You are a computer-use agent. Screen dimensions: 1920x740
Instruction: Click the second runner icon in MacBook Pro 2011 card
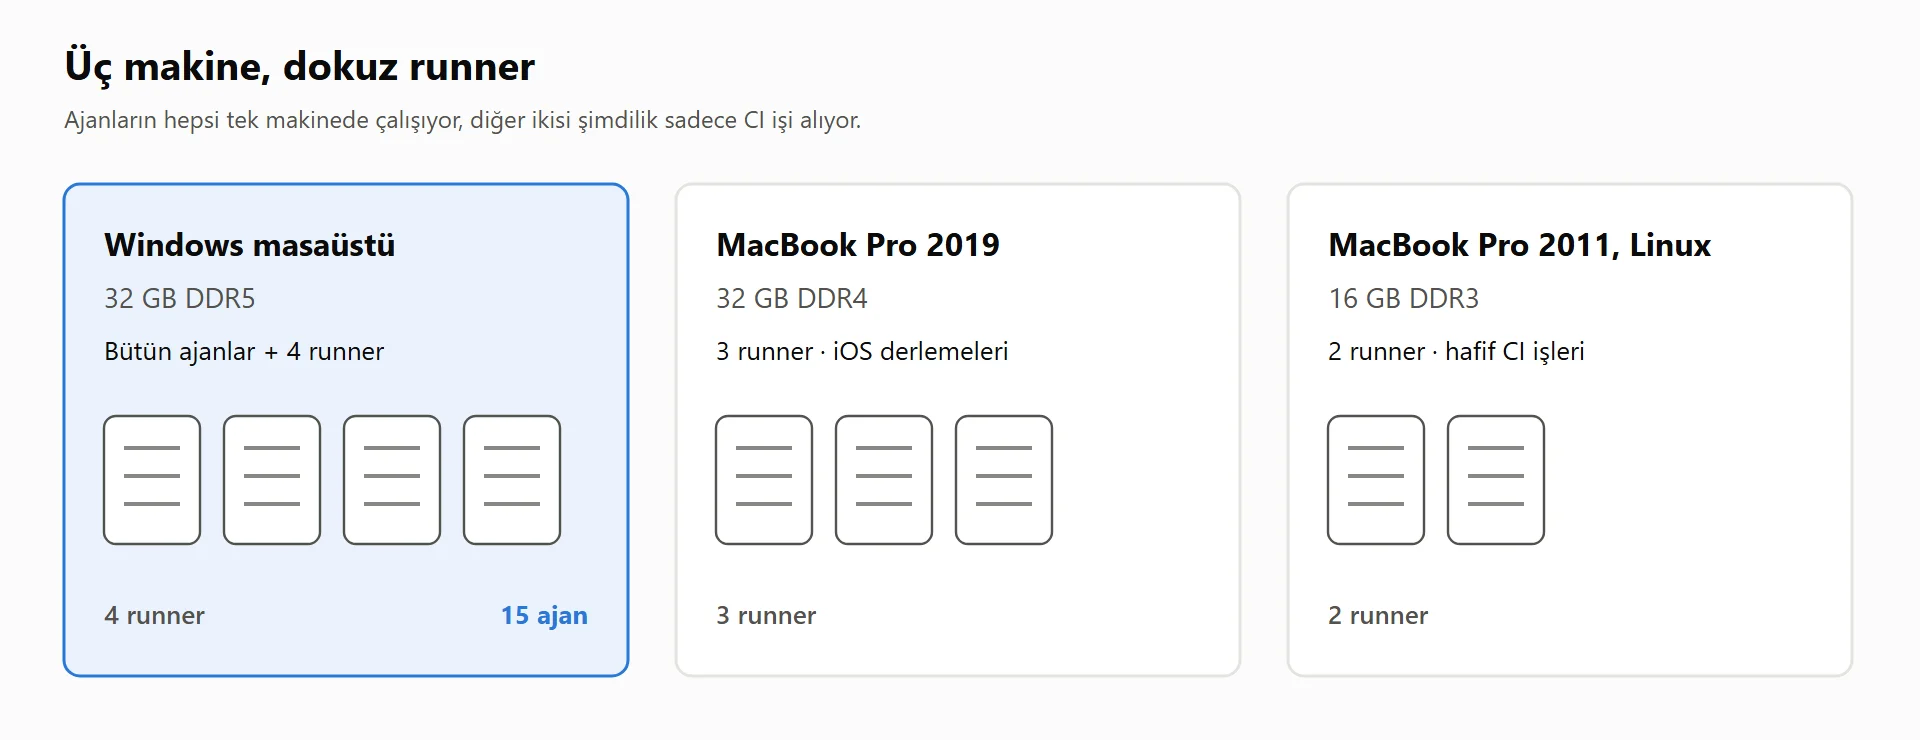(1496, 480)
